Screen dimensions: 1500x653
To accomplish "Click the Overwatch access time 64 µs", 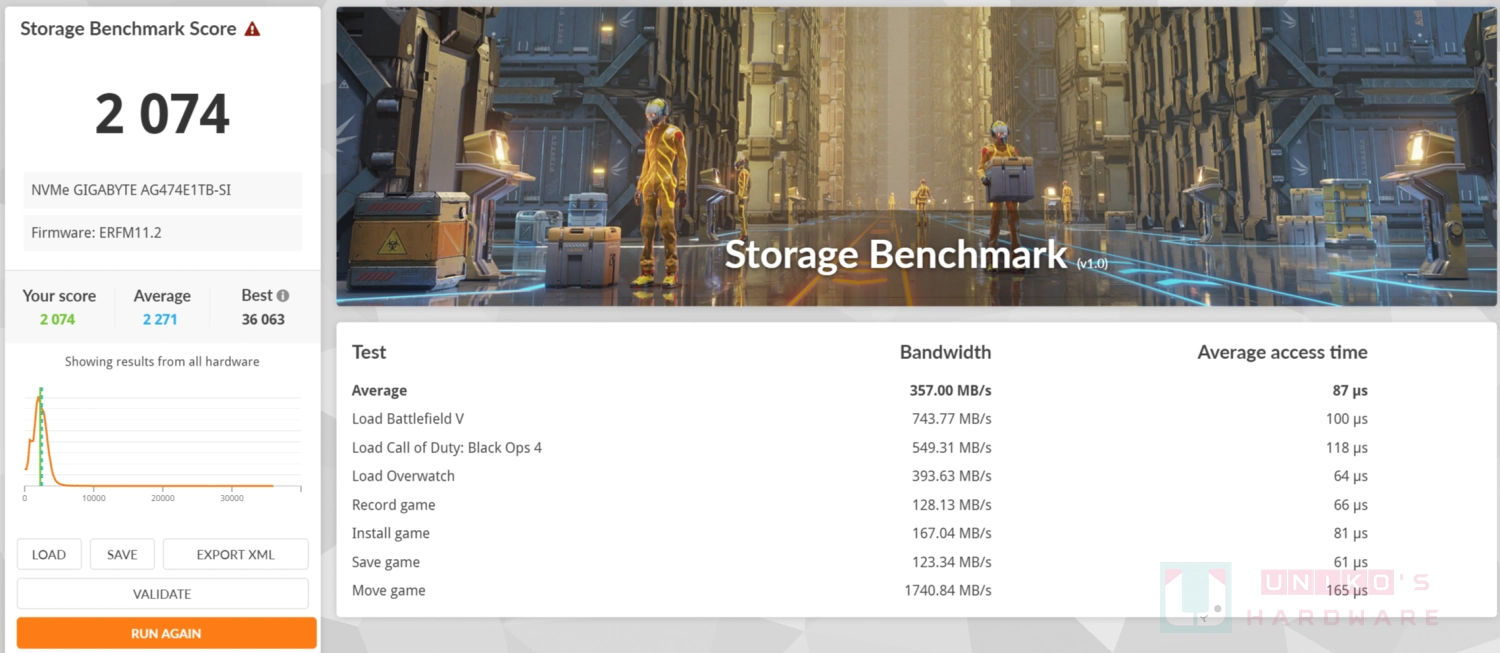I will pyautogui.click(x=1350, y=476).
